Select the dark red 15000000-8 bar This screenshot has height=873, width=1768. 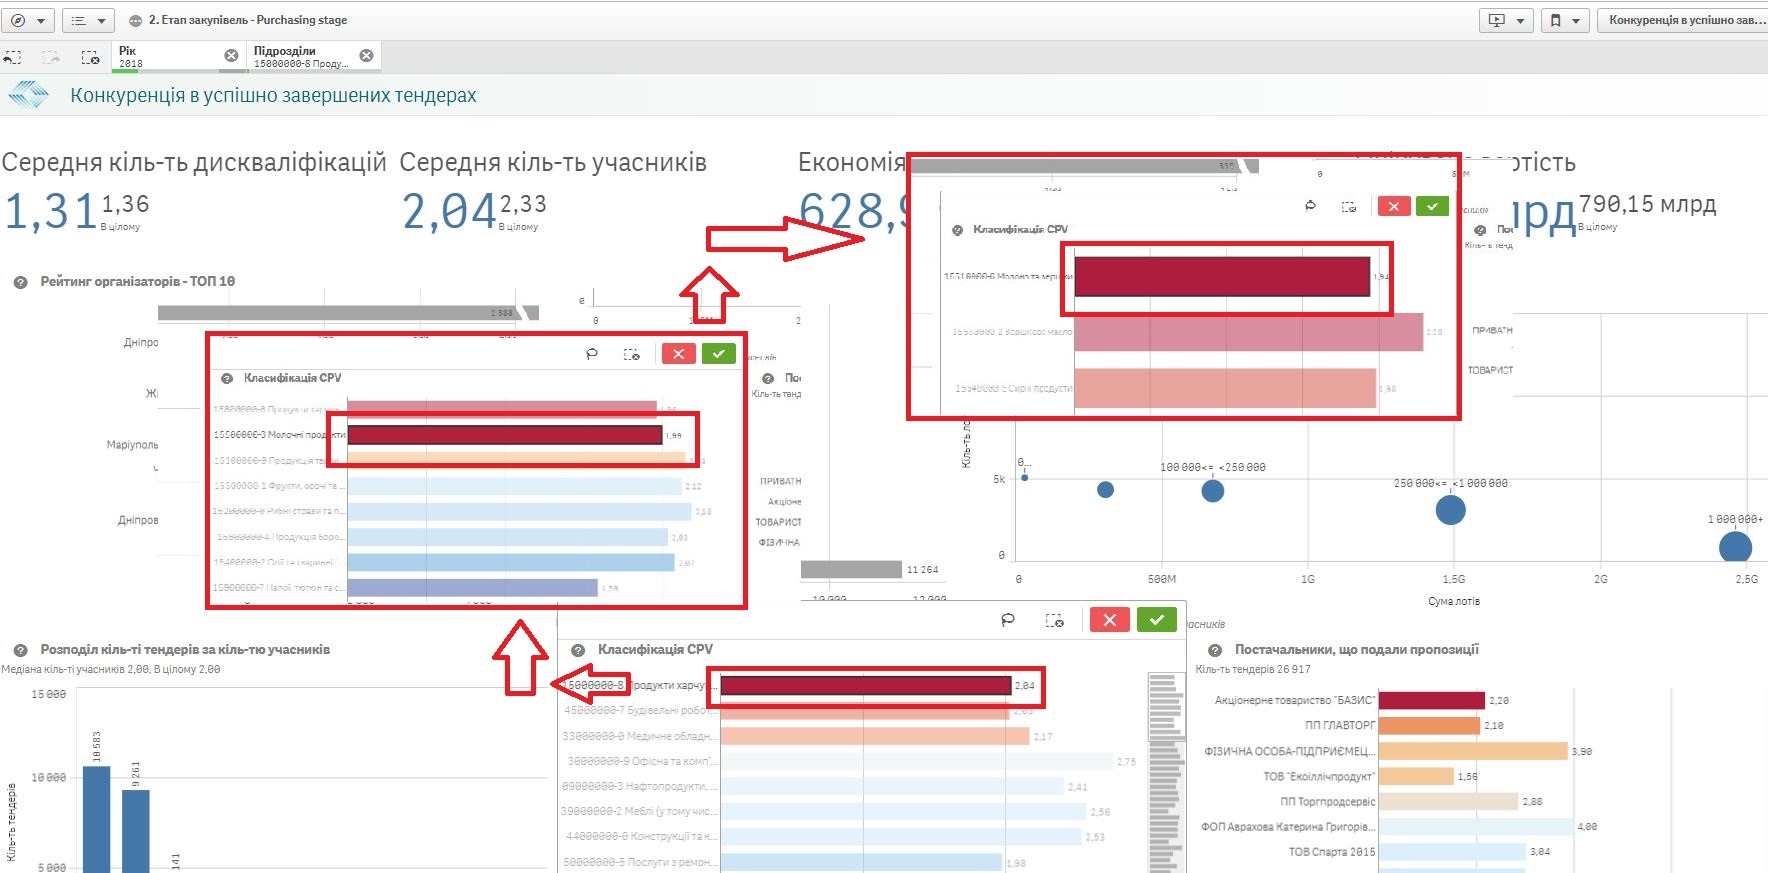[865, 686]
